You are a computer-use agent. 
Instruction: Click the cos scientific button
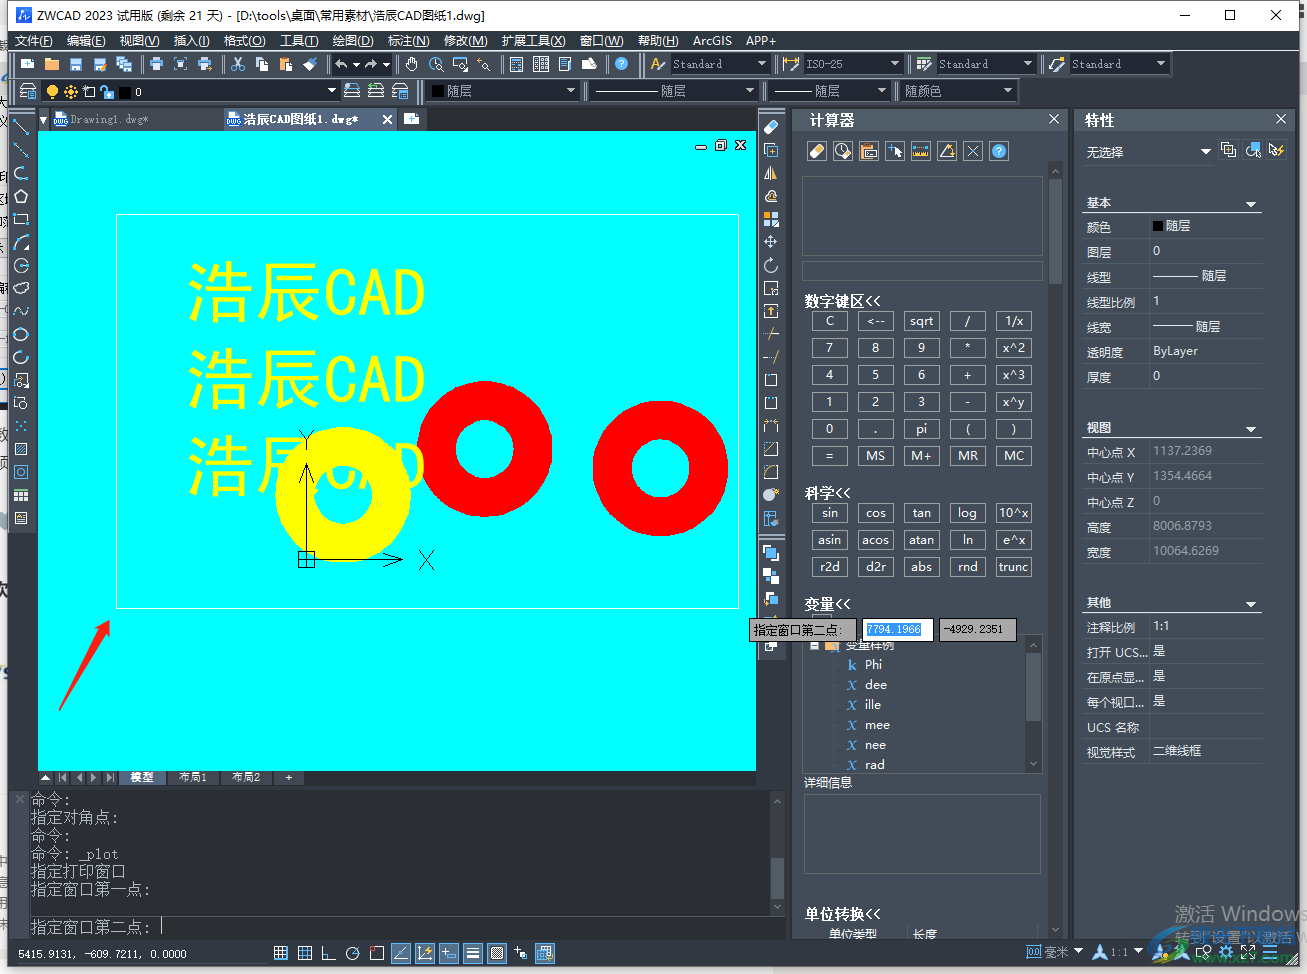click(x=876, y=513)
